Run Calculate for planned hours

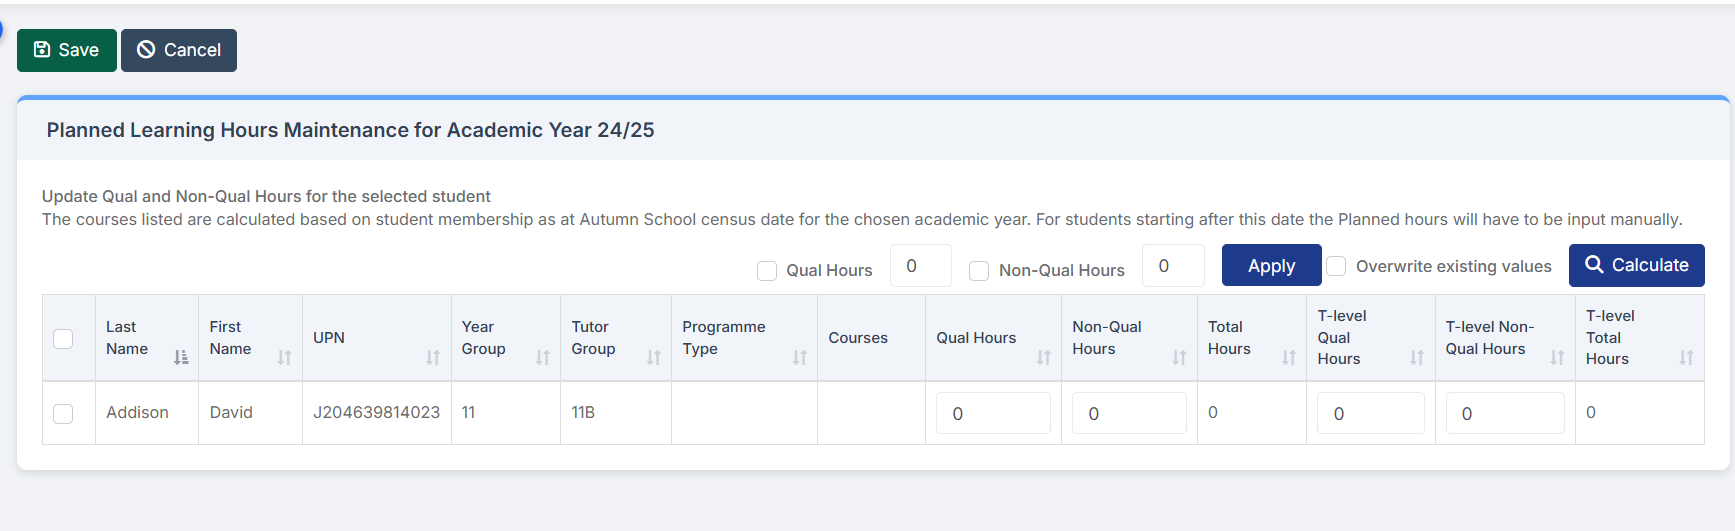pyautogui.click(x=1636, y=265)
